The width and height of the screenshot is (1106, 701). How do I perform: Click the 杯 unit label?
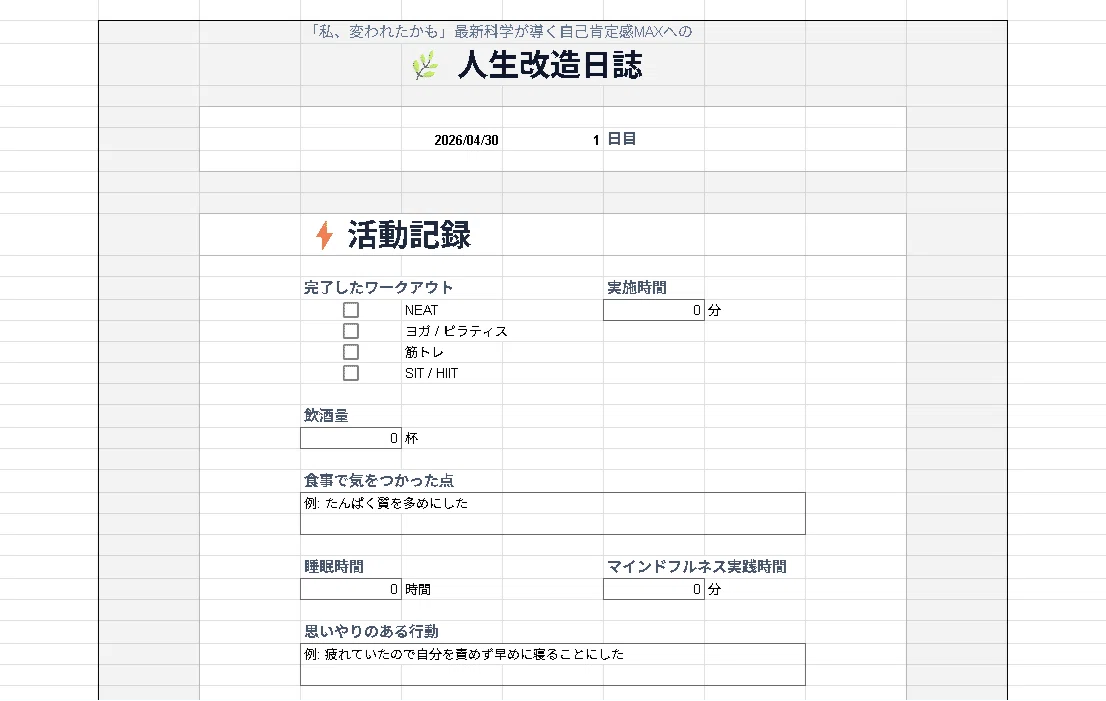click(411, 438)
